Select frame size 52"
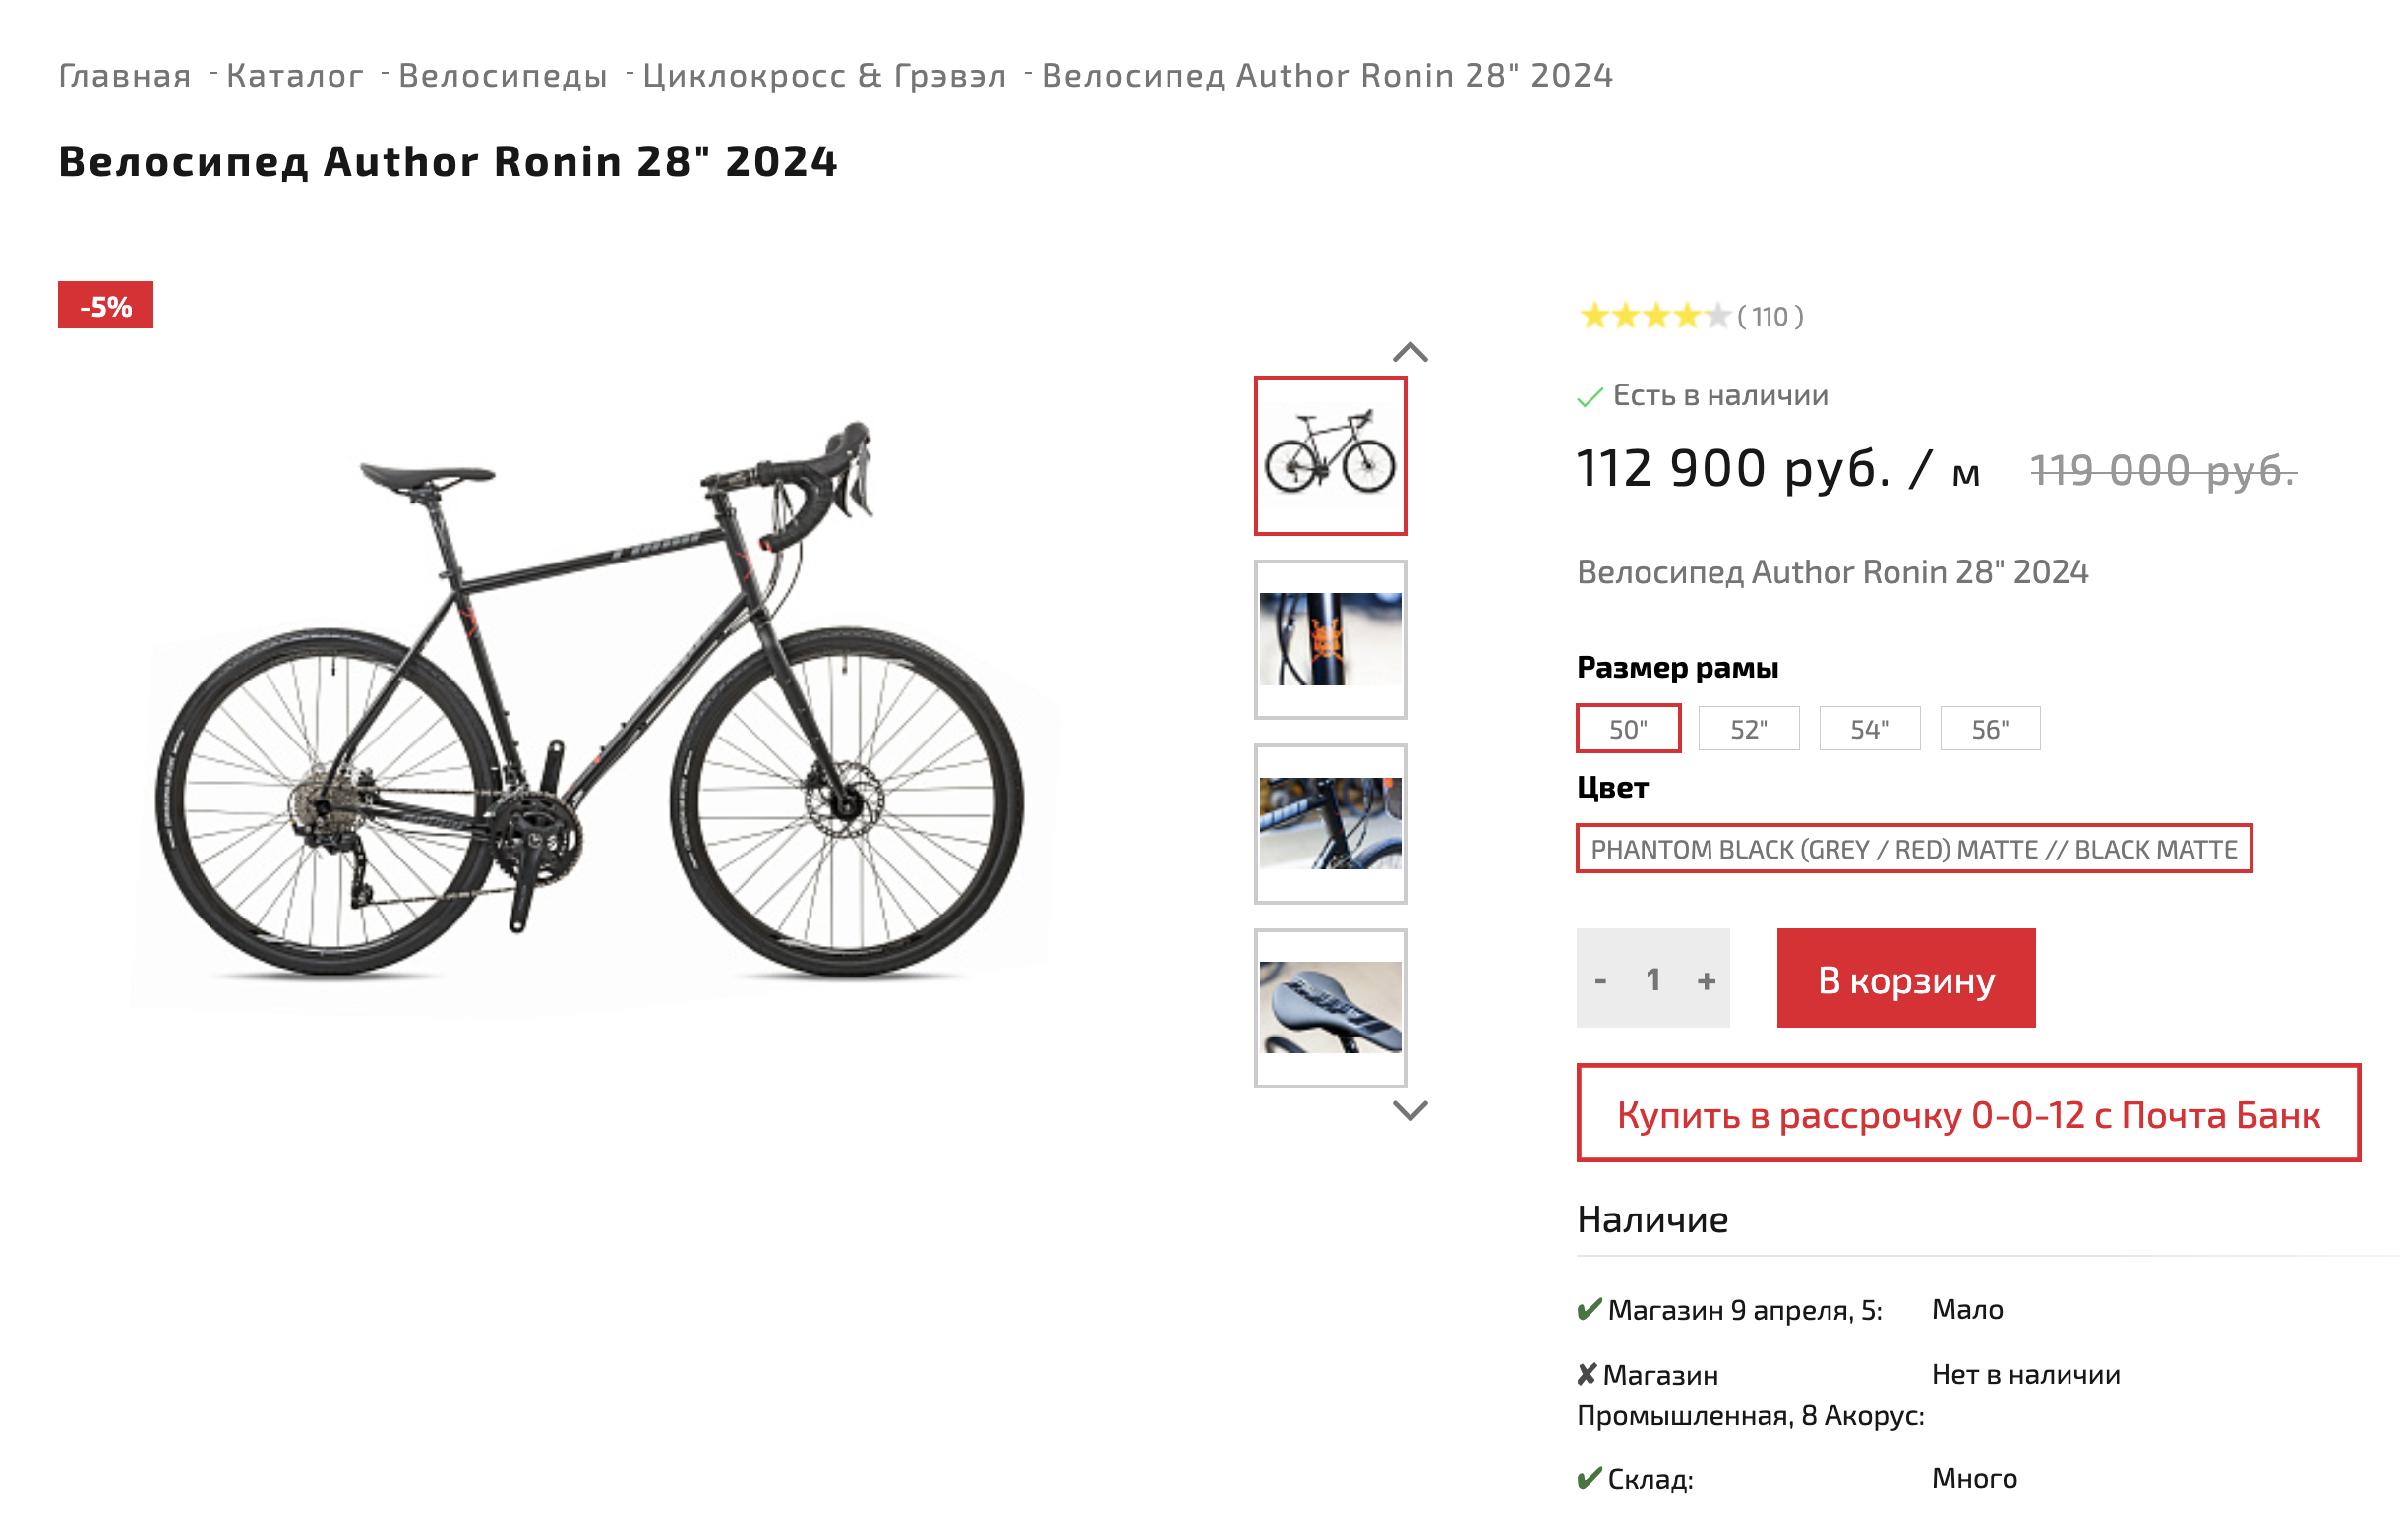This screenshot has height=1540, width=2400. (1748, 729)
